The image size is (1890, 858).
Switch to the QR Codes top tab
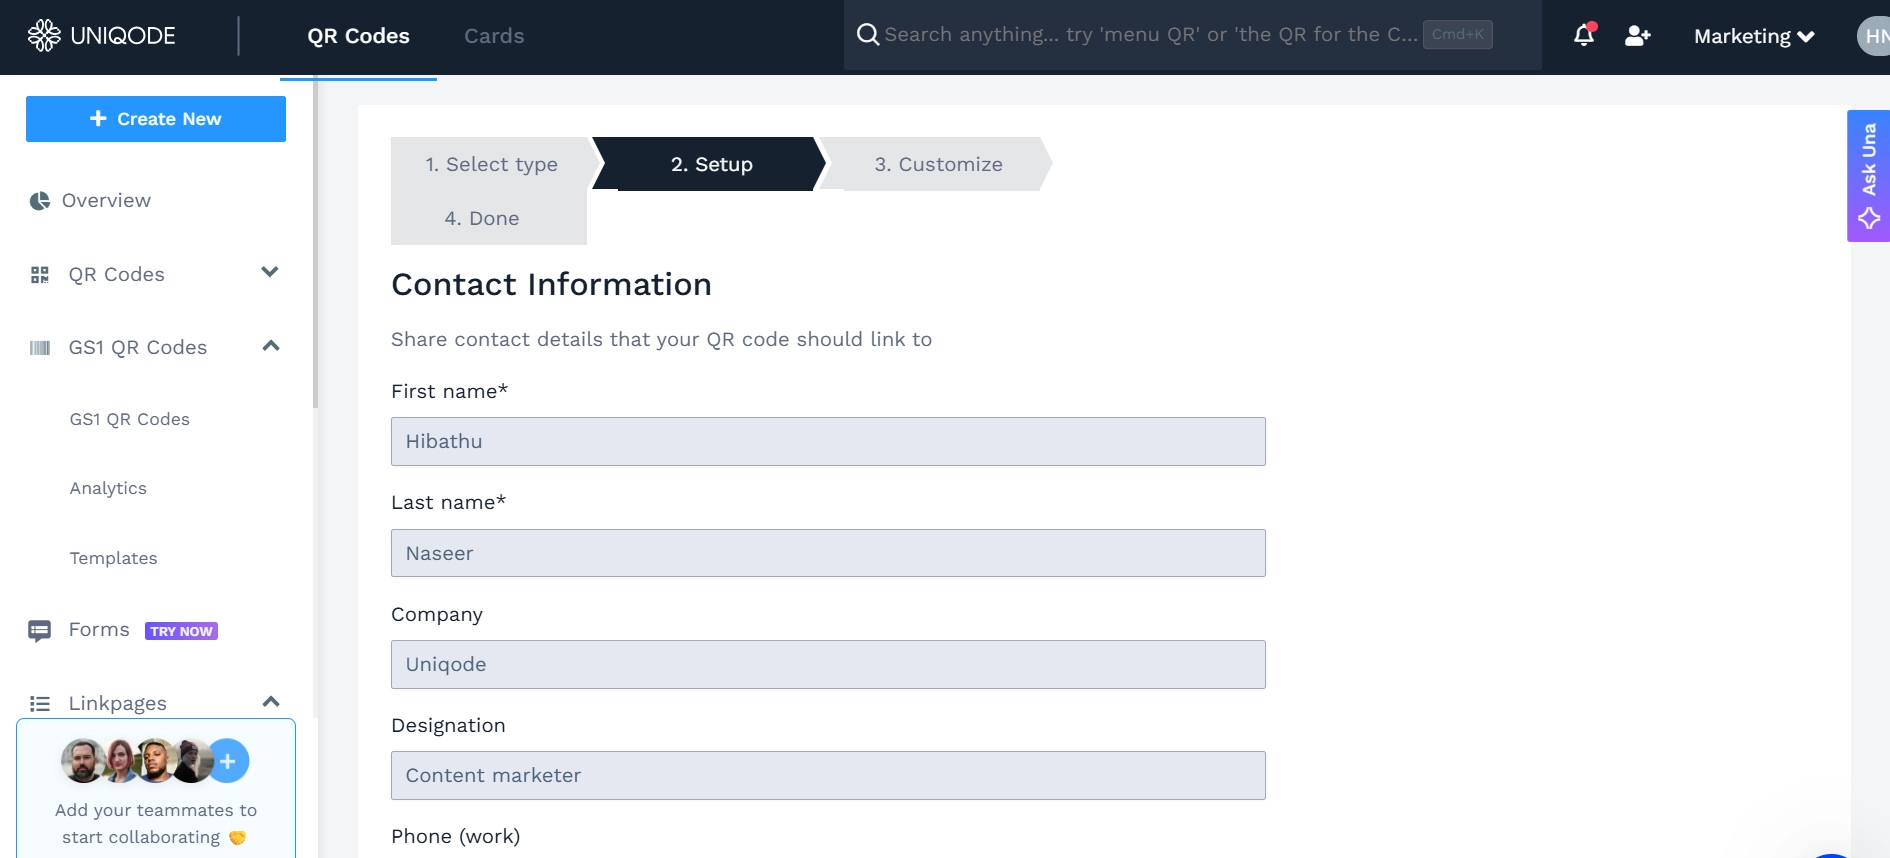tap(358, 37)
